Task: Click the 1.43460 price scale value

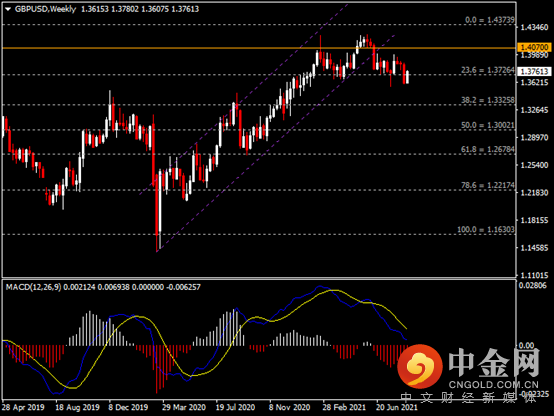Action: pyautogui.click(x=535, y=28)
